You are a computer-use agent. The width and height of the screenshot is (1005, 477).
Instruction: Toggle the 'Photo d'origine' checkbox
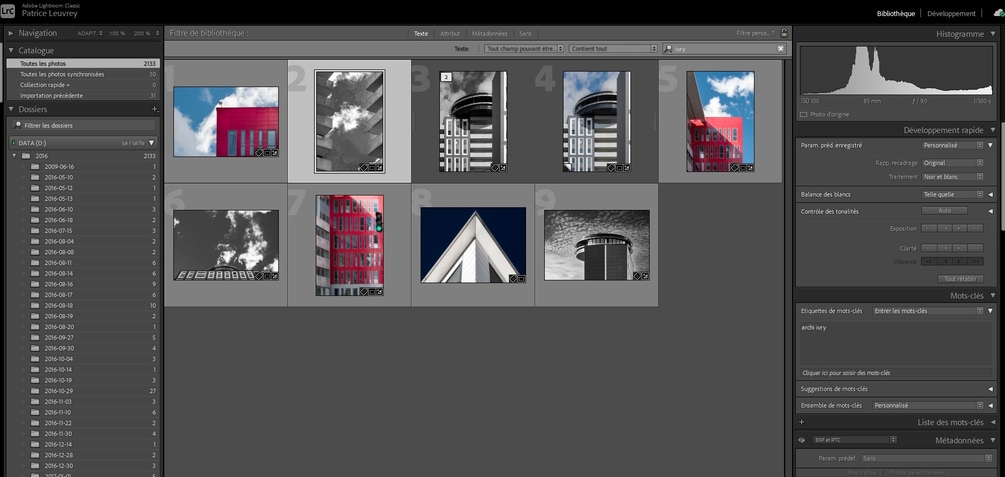(804, 114)
